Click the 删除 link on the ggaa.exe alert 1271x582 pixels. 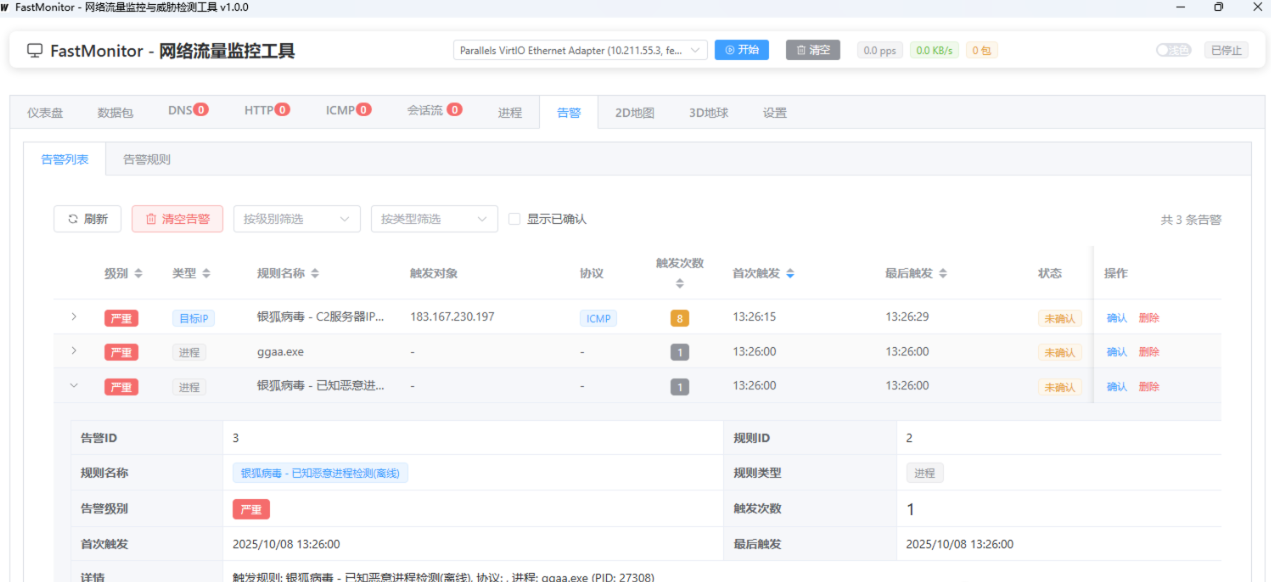(x=1148, y=351)
